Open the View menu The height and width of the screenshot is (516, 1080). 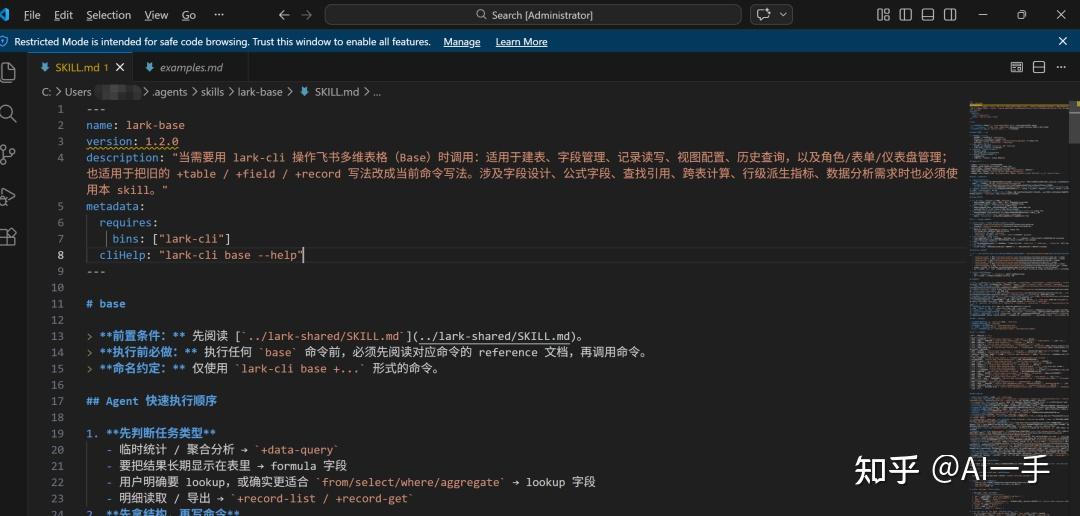(x=156, y=14)
